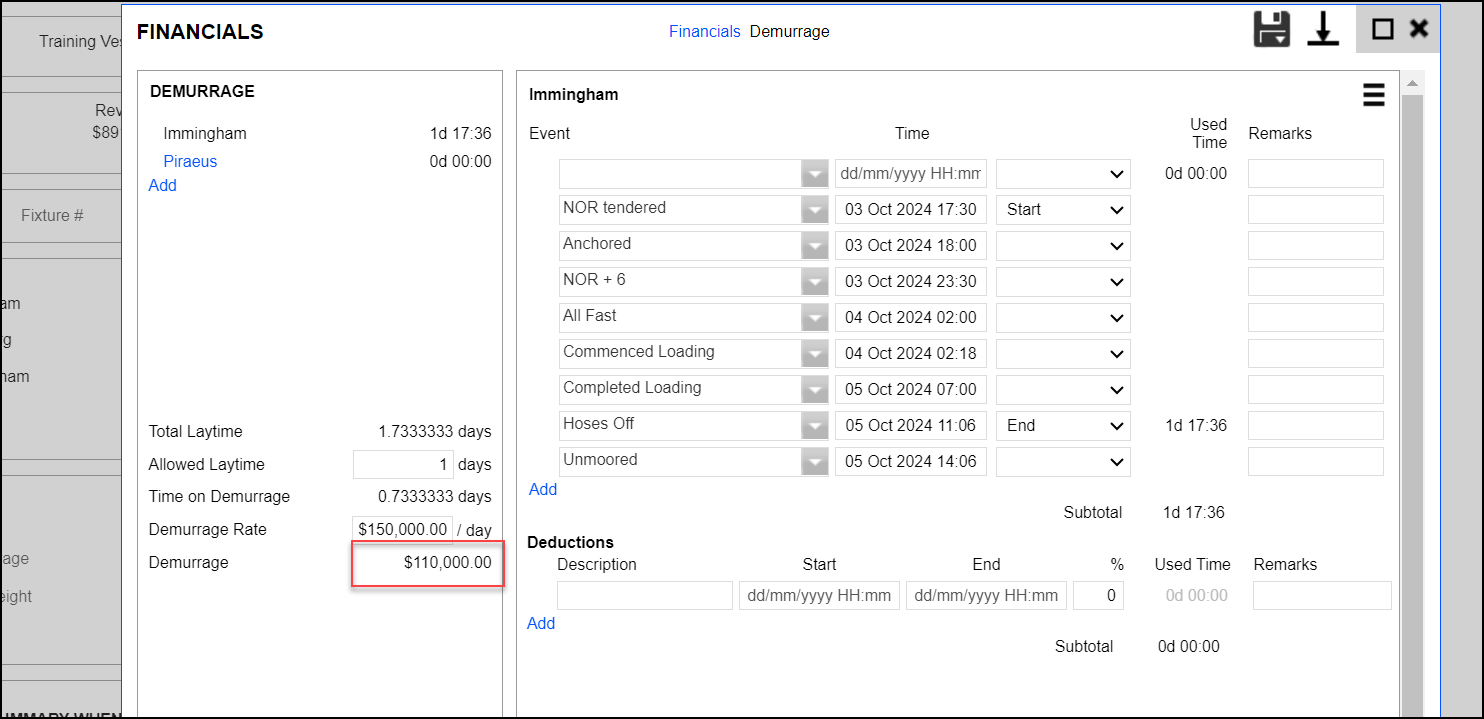Edit the Demurrage Rate field
1484x719 pixels.
coord(402,530)
